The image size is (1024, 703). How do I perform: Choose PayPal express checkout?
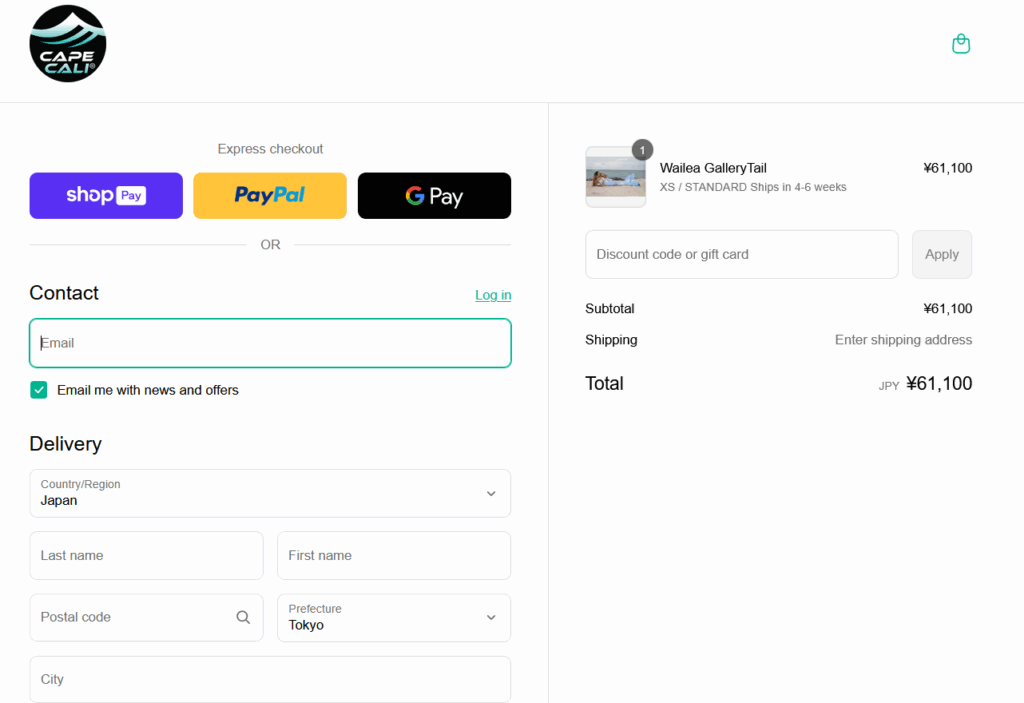pos(270,195)
